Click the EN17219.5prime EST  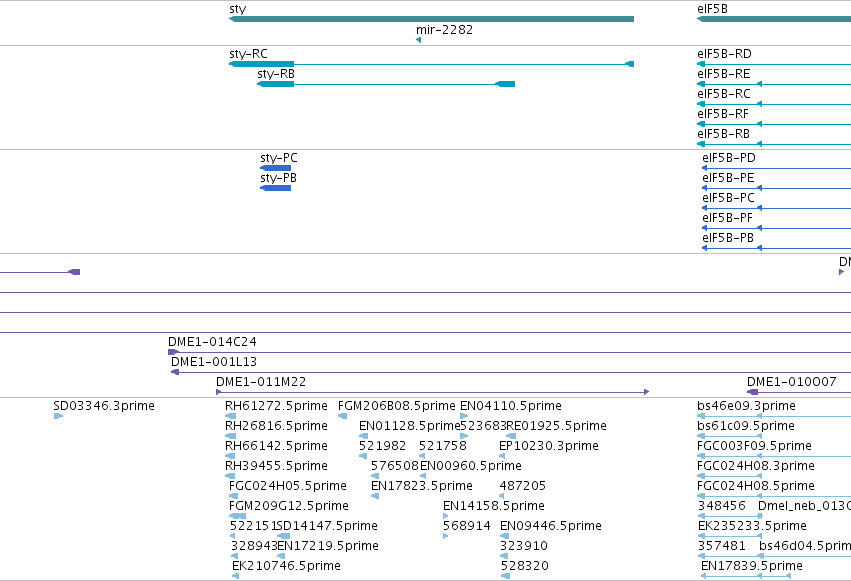pos(281,556)
